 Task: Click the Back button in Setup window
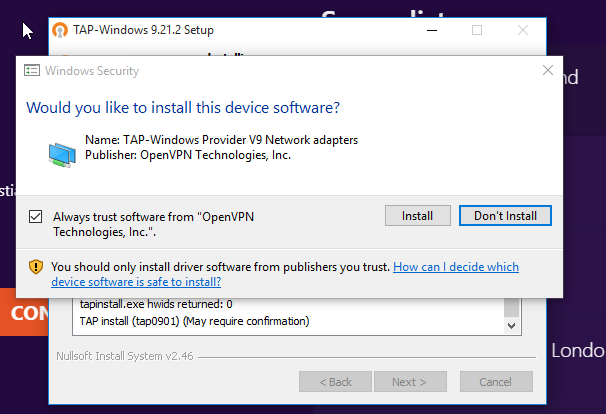pos(335,382)
